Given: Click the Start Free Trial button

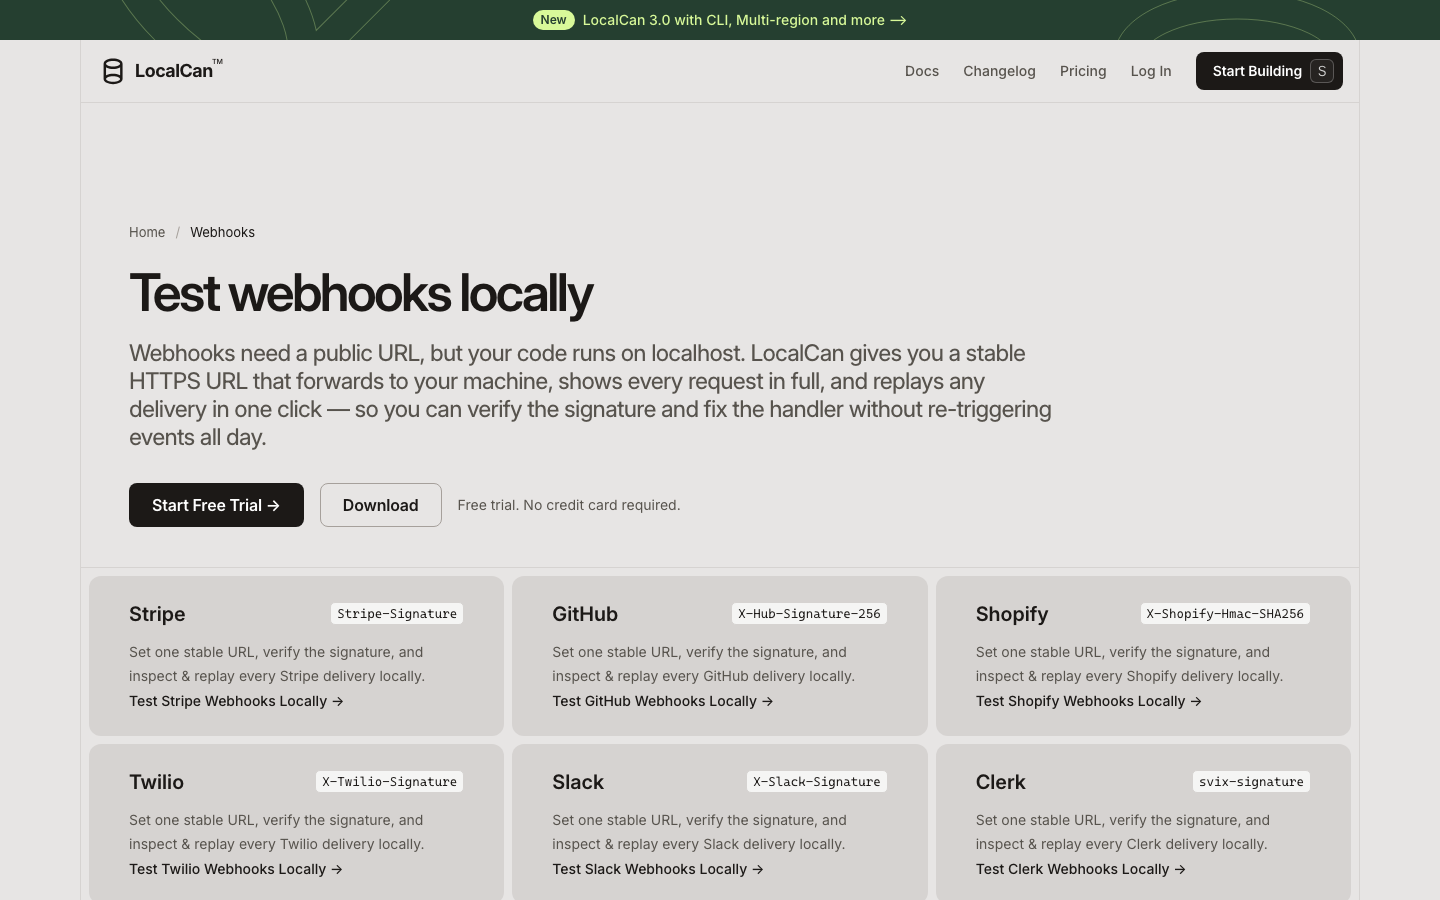Looking at the screenshot, I should (216, 505).
